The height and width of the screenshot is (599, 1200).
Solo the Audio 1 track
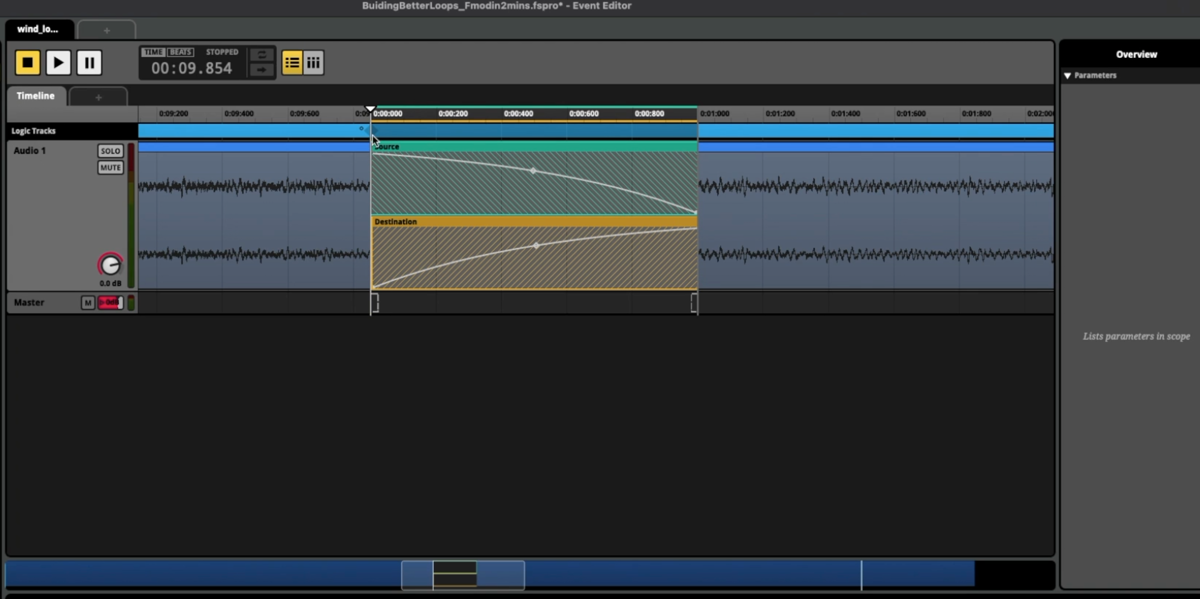tap(110, 151)
